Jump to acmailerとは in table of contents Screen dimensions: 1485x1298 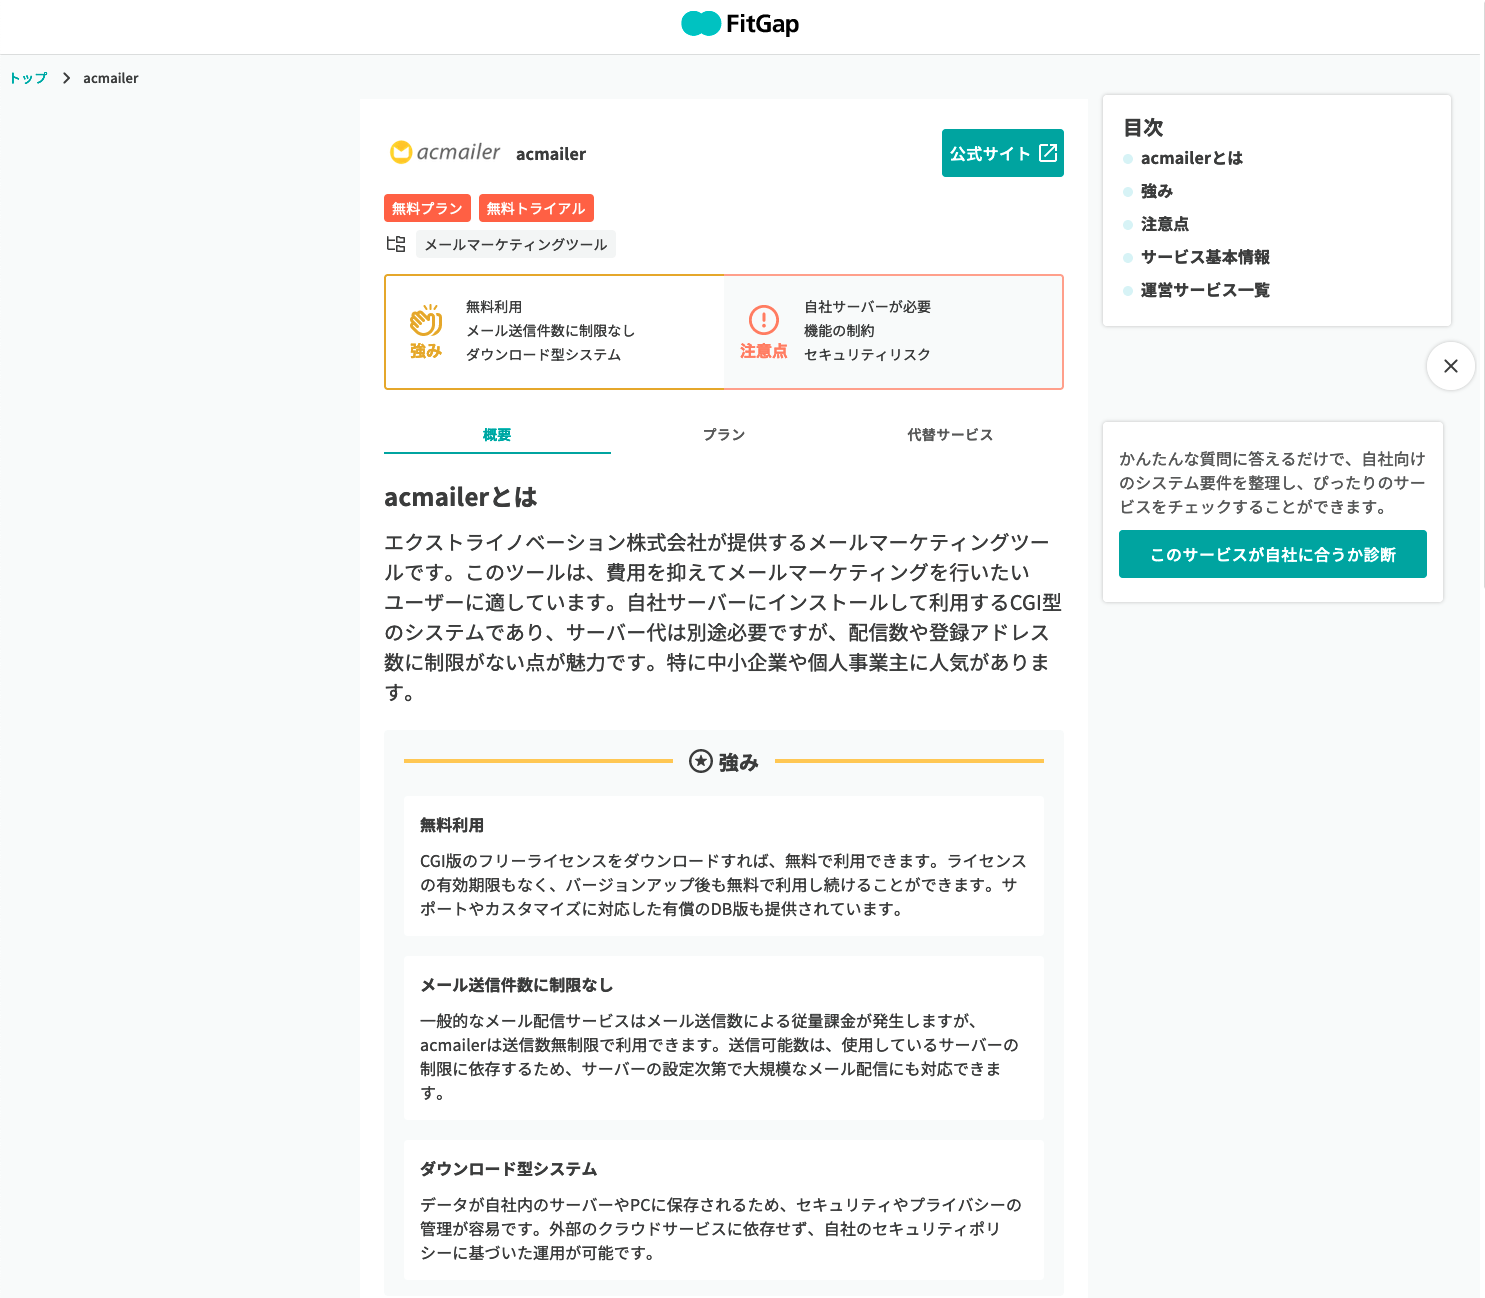coord(1192,158)
